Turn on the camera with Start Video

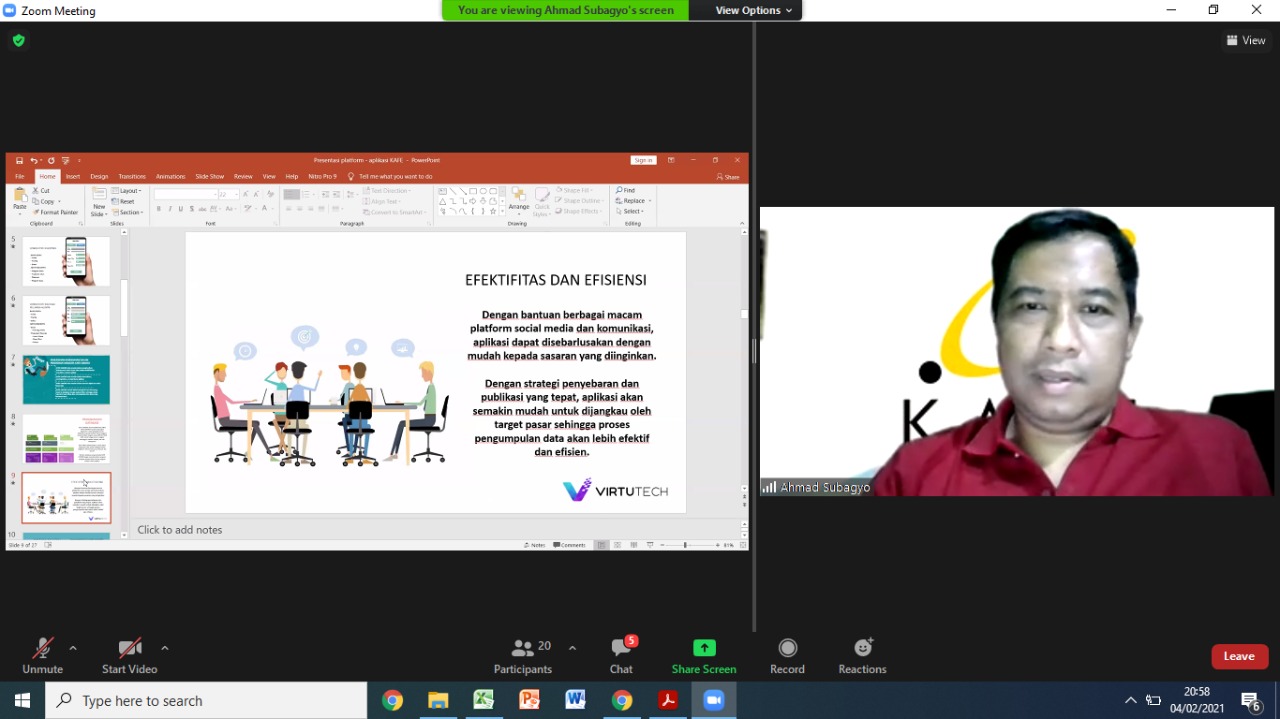click(x=129, y=655)
